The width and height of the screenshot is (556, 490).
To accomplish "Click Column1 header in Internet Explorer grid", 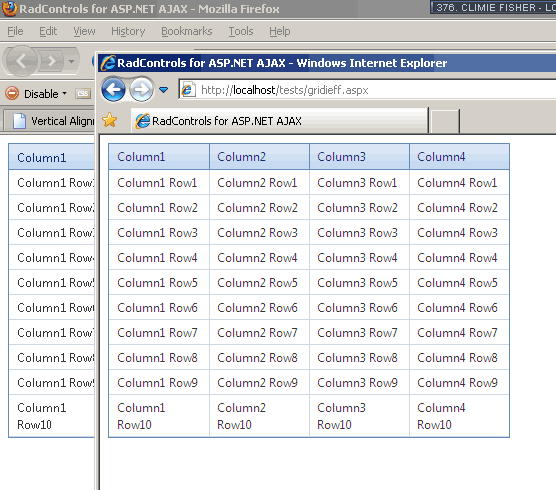I will pyautogui.click(x=159, y=157).
